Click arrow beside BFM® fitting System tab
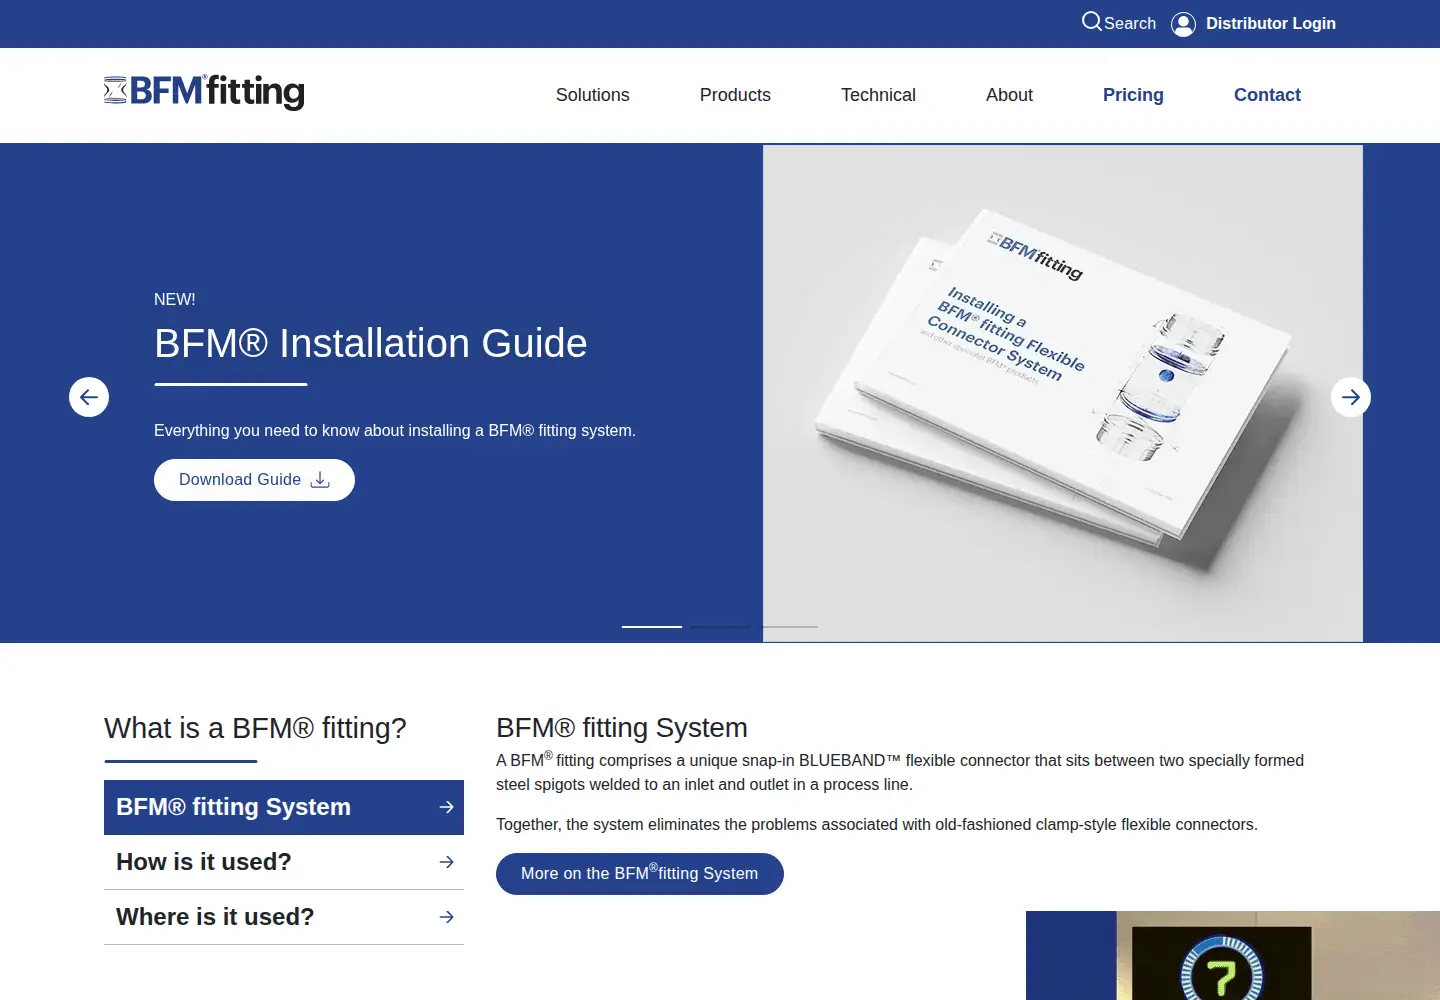The height and width of the screenshot is (1000, 1440). (x=447, y=807)
